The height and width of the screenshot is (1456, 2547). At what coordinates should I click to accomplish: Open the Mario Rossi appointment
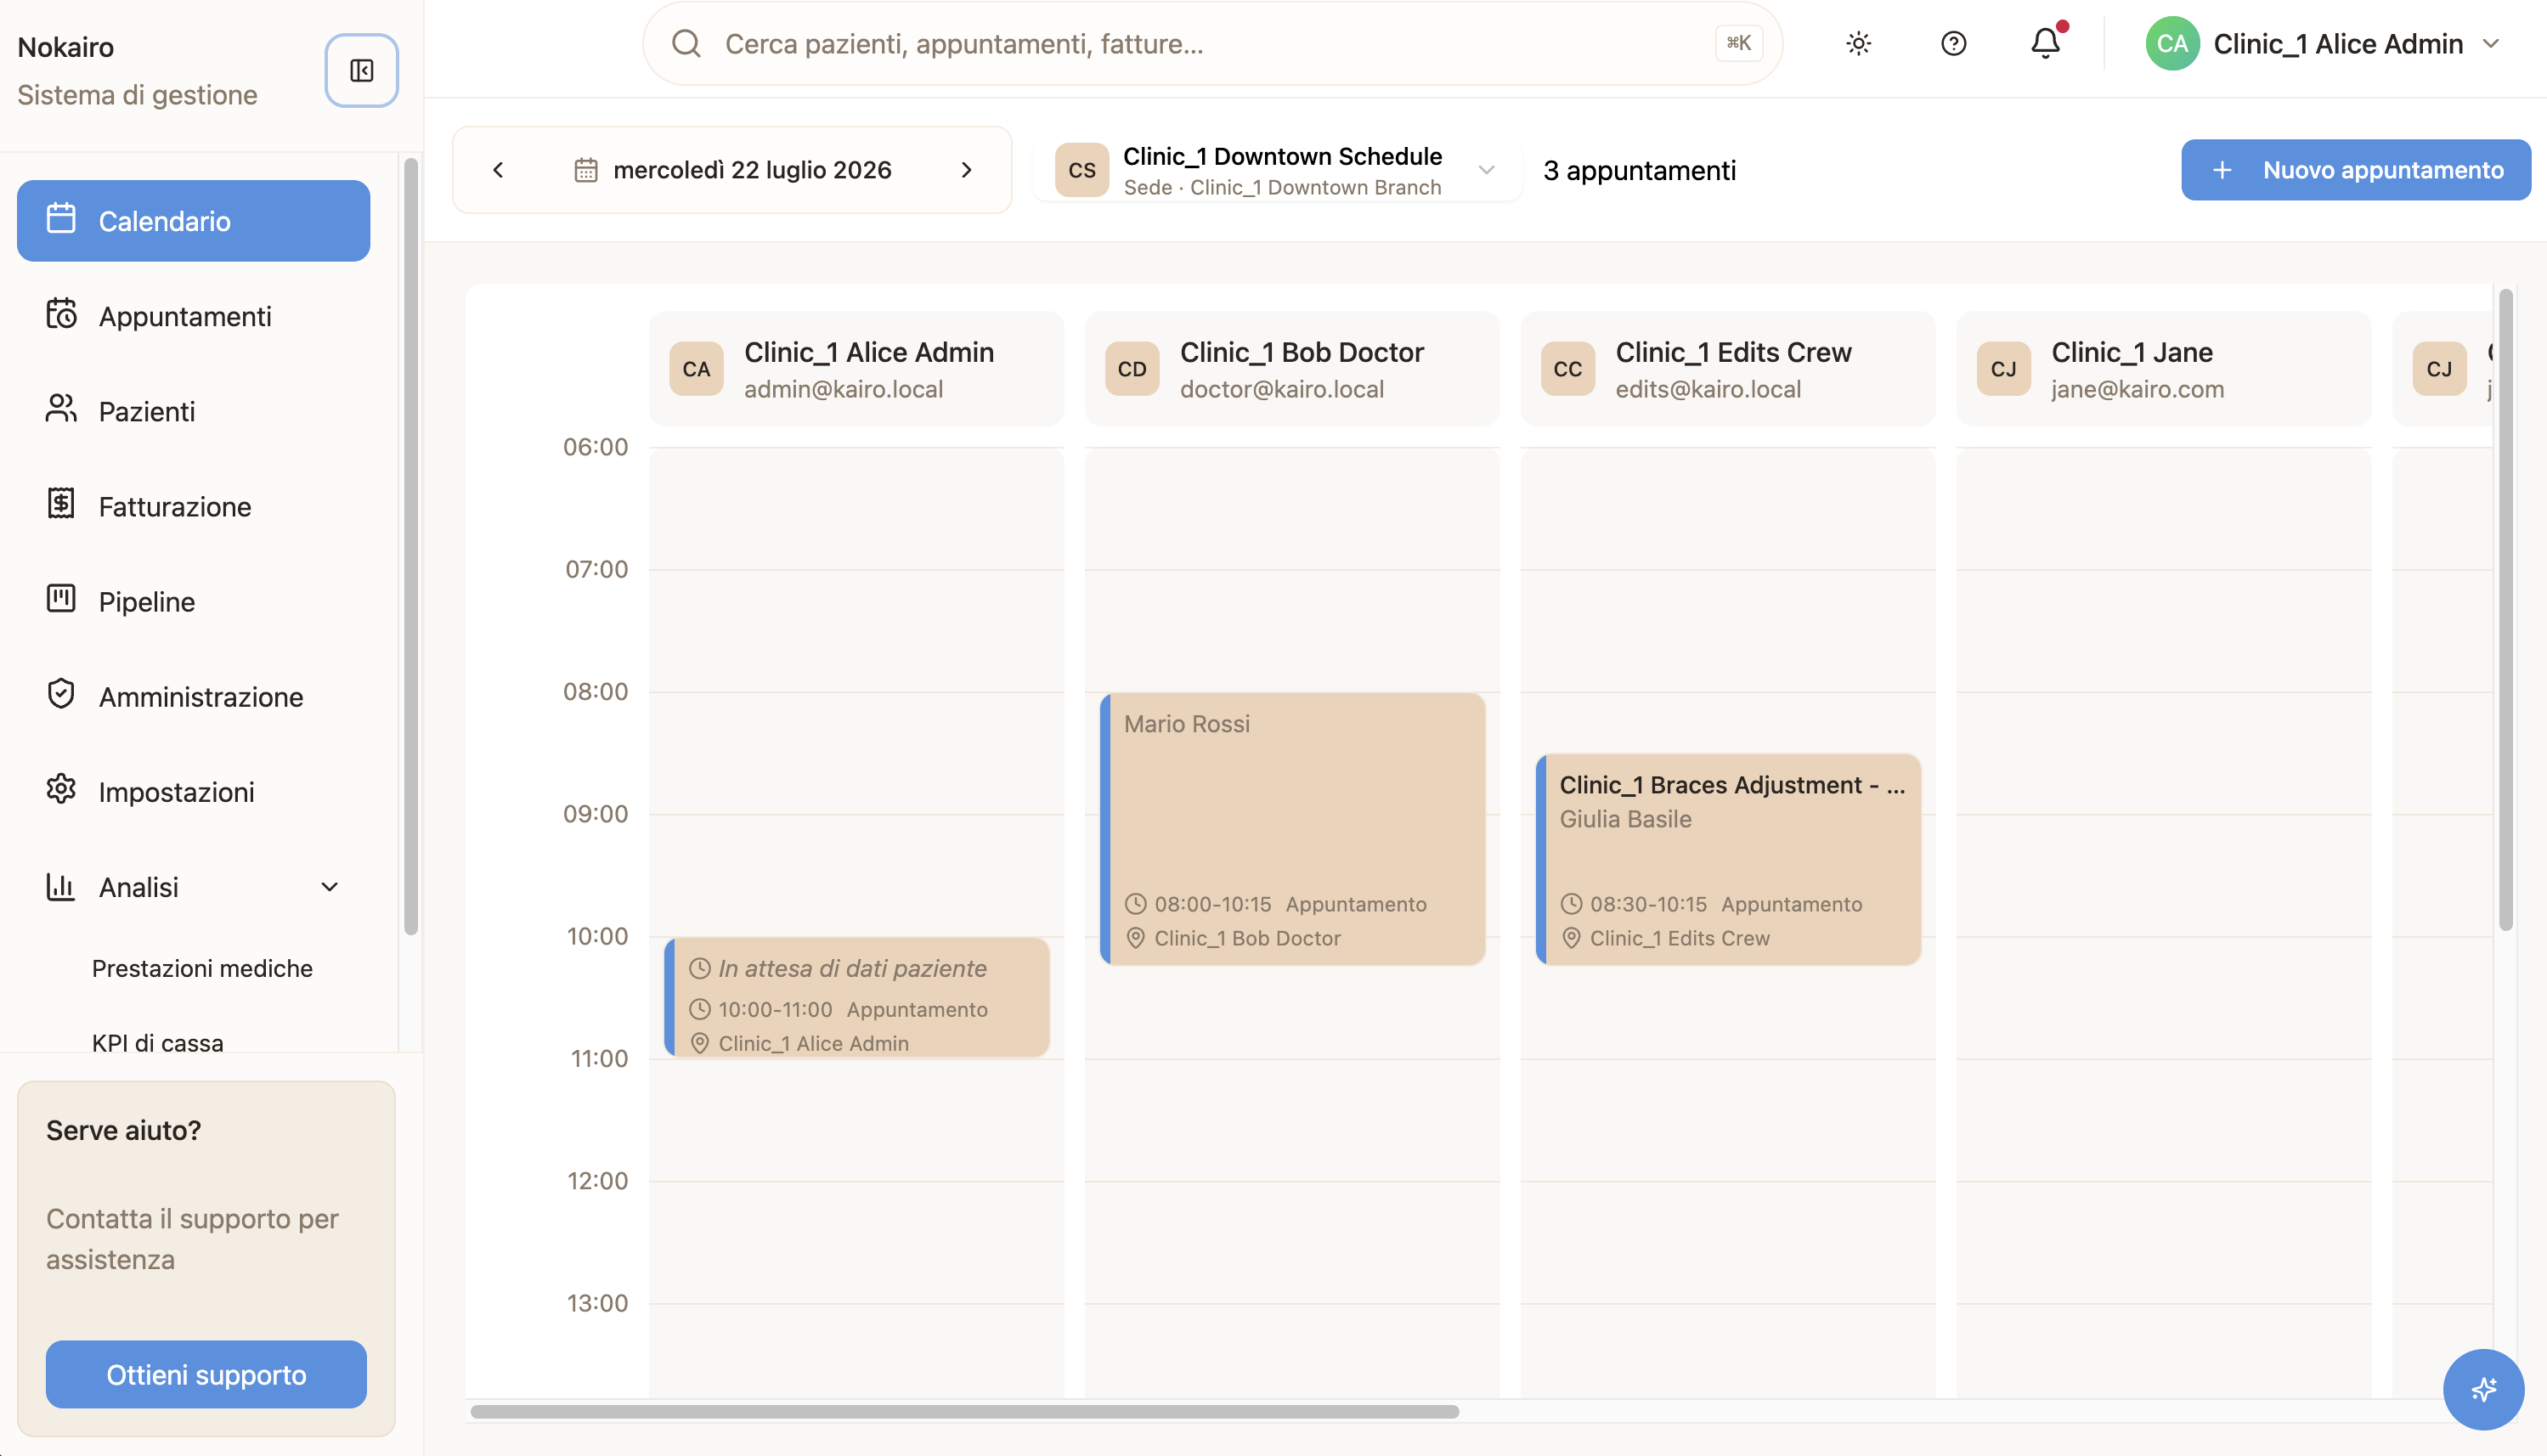(x=1292, y=829)
